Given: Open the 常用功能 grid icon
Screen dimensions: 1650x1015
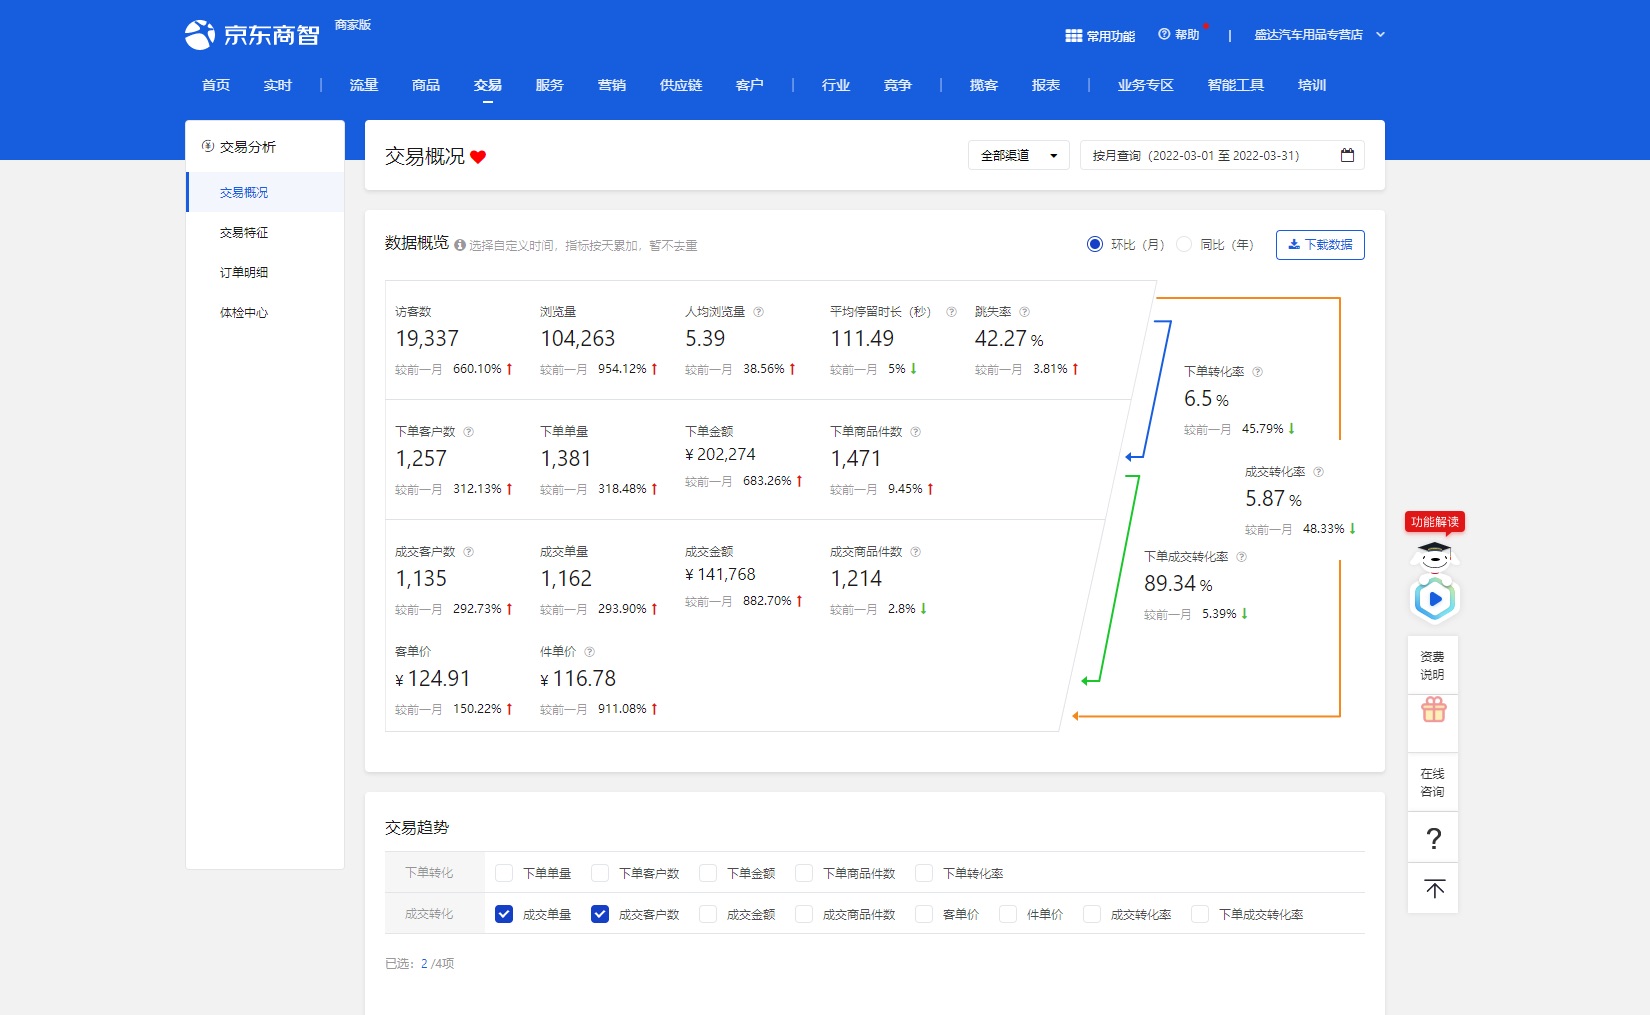Looking at the screenshot, I should point(1073,36).
